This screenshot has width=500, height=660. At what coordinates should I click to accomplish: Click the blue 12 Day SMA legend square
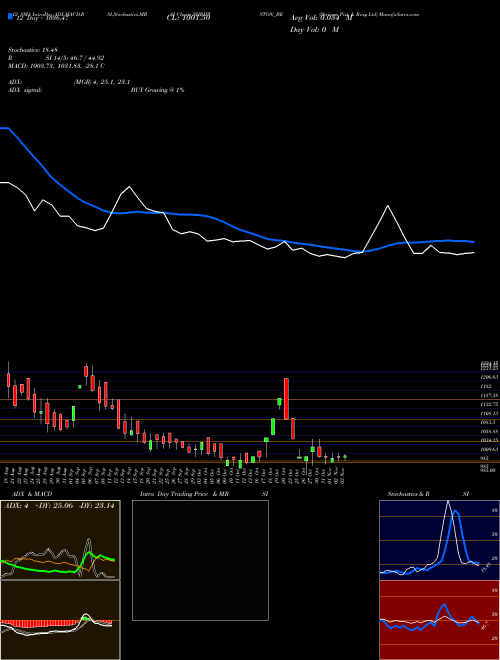click(11, 17)
